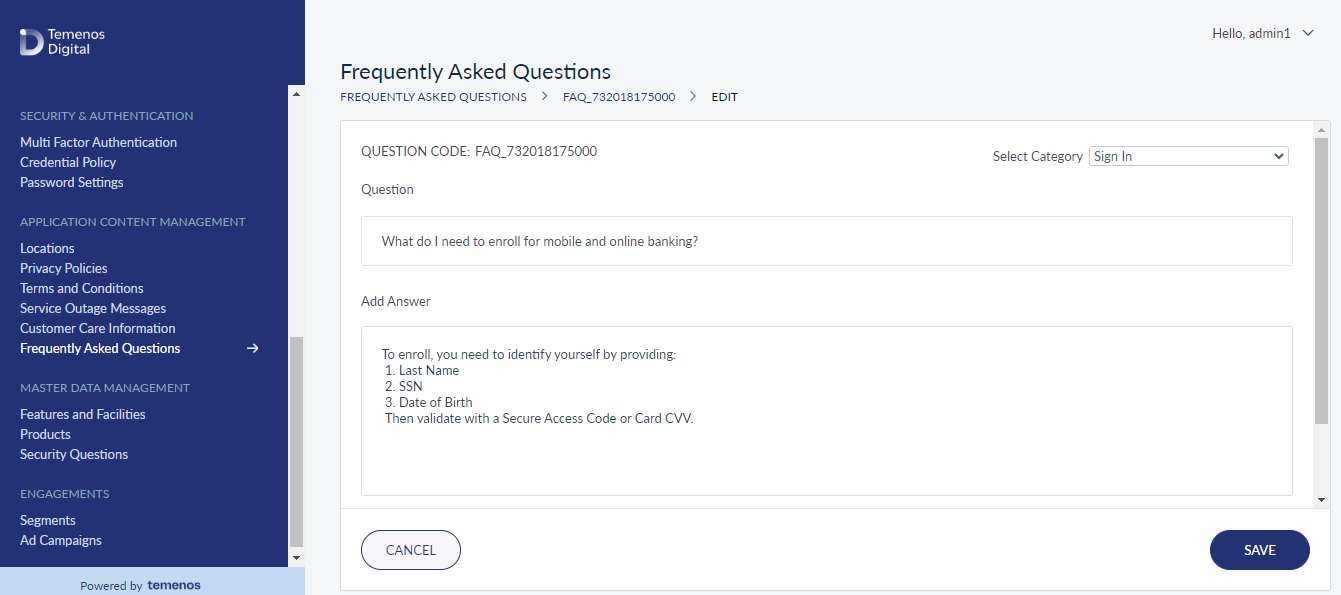Open Customer Care Information page
The height and width of the screenshot is (595, 1341).
(98, 328)
